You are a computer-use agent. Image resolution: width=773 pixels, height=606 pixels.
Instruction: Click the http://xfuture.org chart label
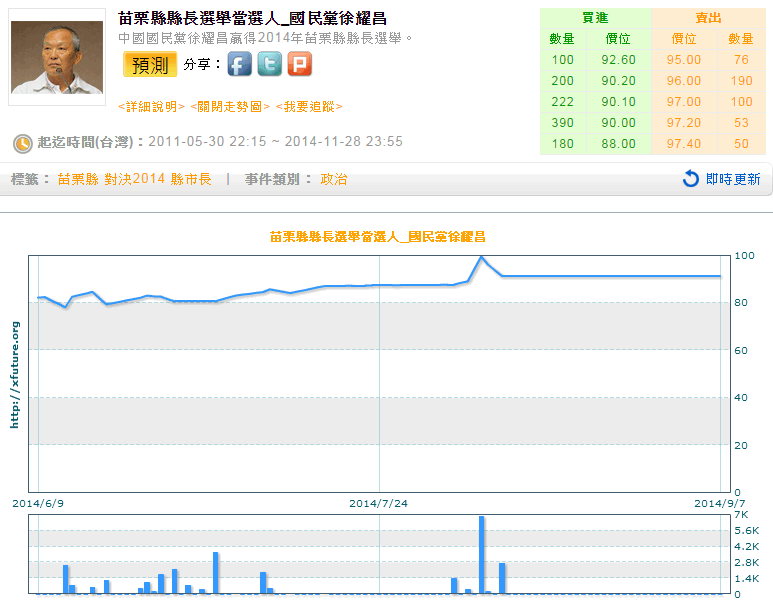(15, 375)
